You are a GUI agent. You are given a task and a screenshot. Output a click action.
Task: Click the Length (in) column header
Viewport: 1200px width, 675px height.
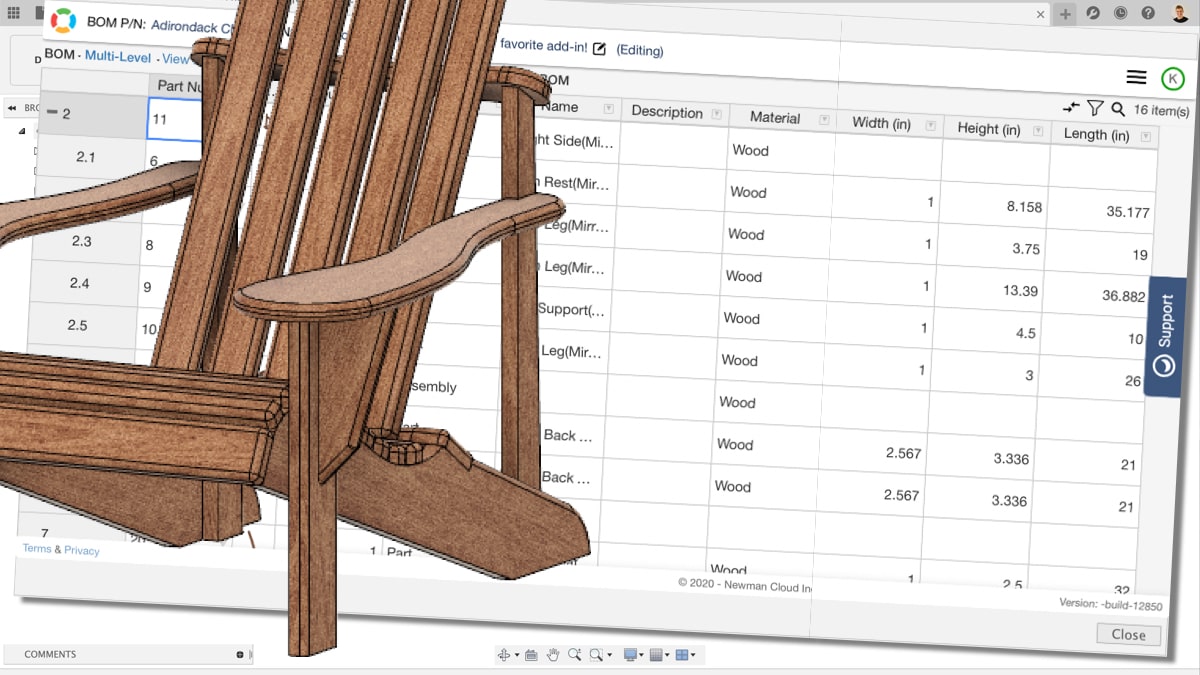(x=1104, y=134)
